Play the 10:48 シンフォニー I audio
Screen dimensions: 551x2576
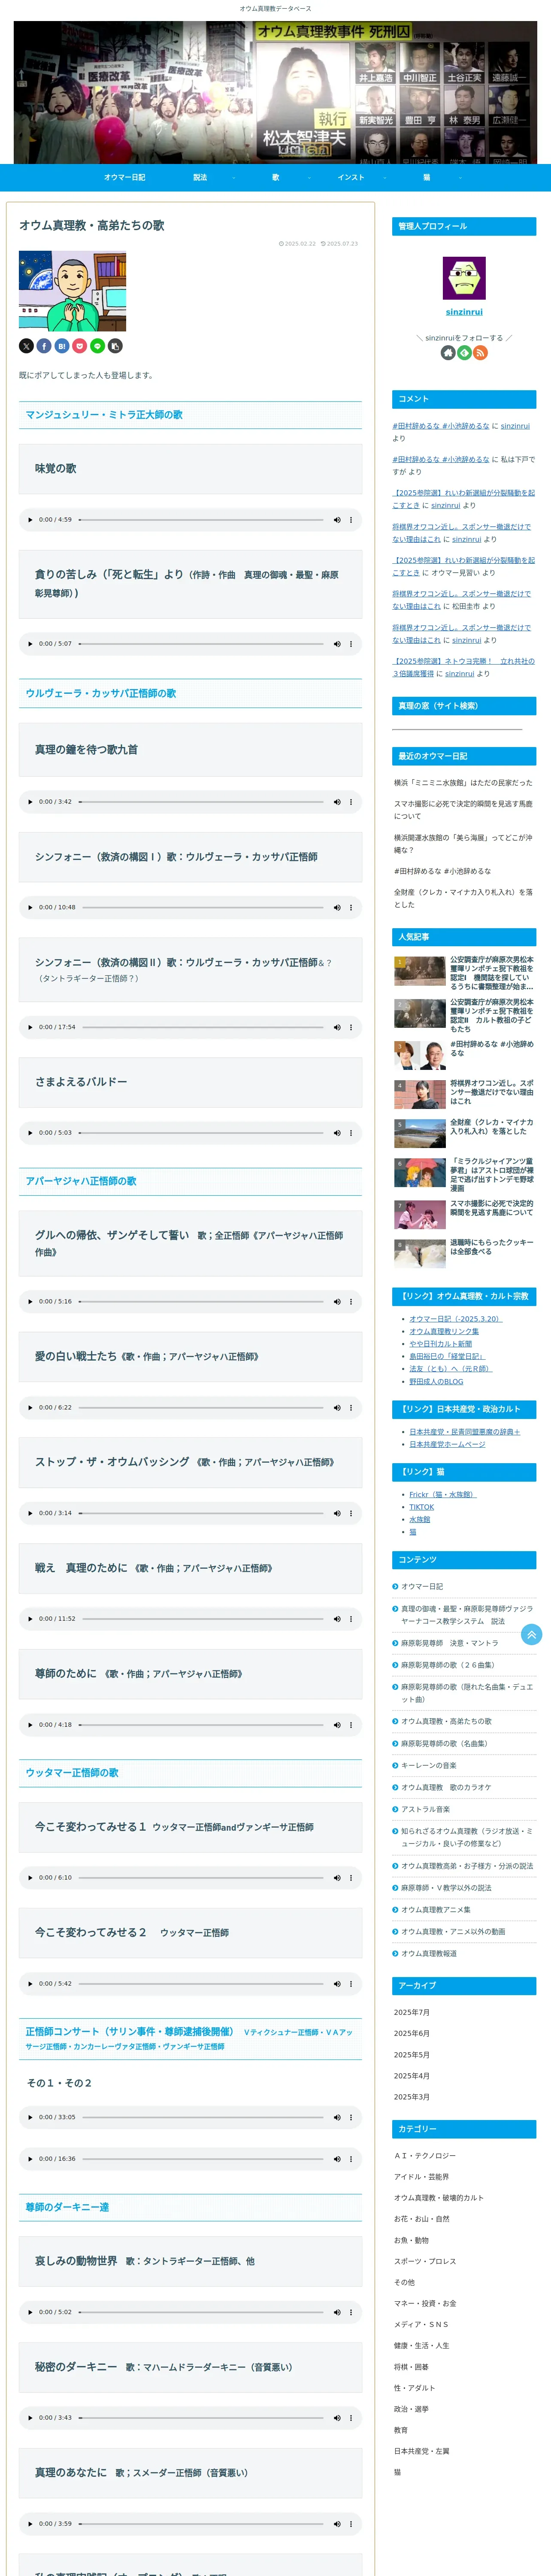(x=30, y=908)
